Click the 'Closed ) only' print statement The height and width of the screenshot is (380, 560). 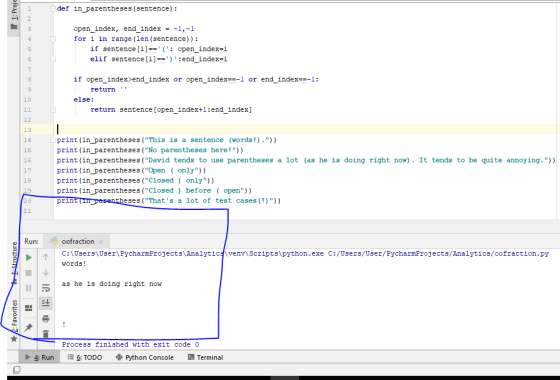(x=136, y=180)
